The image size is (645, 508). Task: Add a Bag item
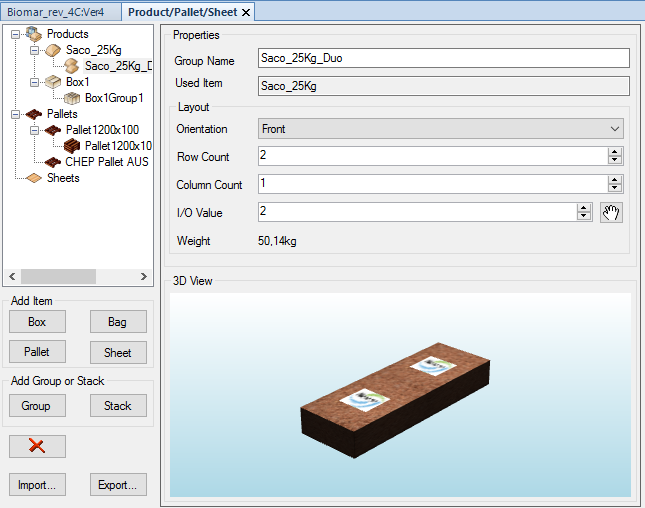tap(118, 322)
